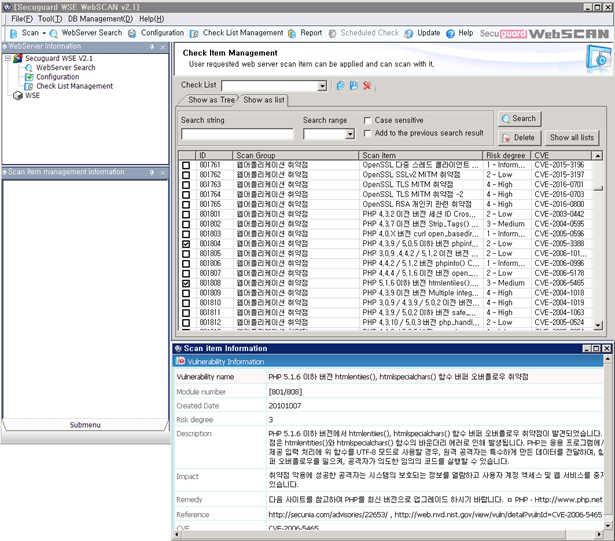Sort by Risk degree column header
This screenshot has height=541, width=615.
pos(506,155)
